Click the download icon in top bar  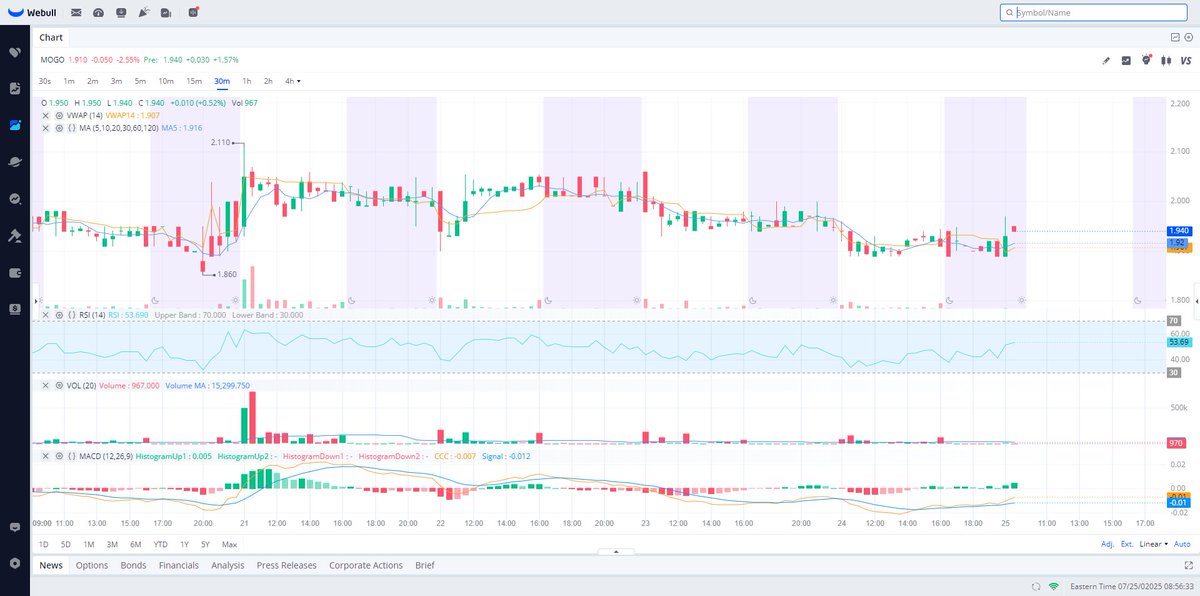pyautogui.click(x=121, y=12)
